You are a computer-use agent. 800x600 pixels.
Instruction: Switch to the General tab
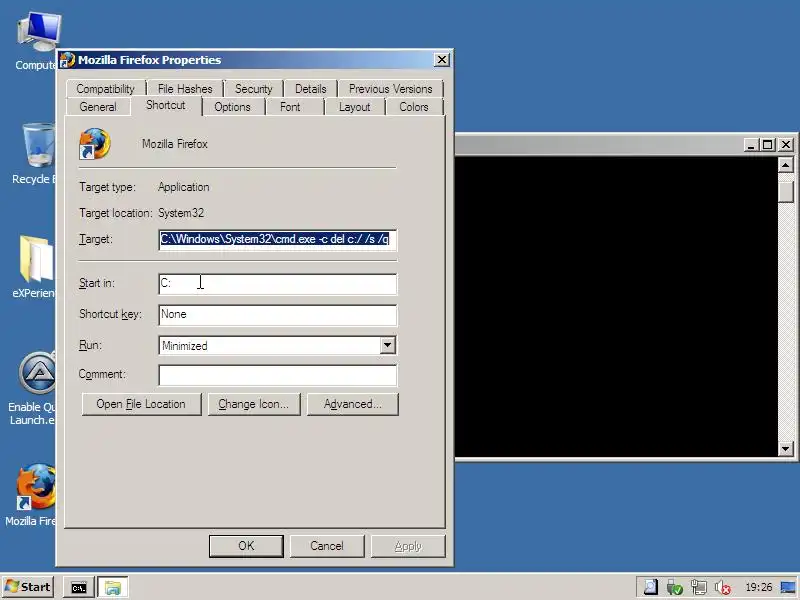coord(98,107)
